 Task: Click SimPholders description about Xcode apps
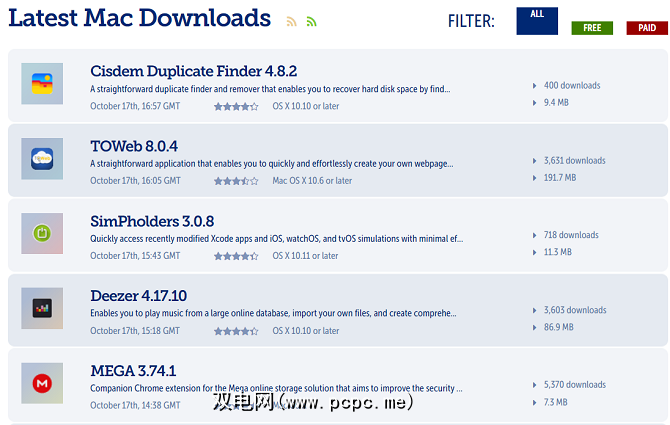coord(276,239)
